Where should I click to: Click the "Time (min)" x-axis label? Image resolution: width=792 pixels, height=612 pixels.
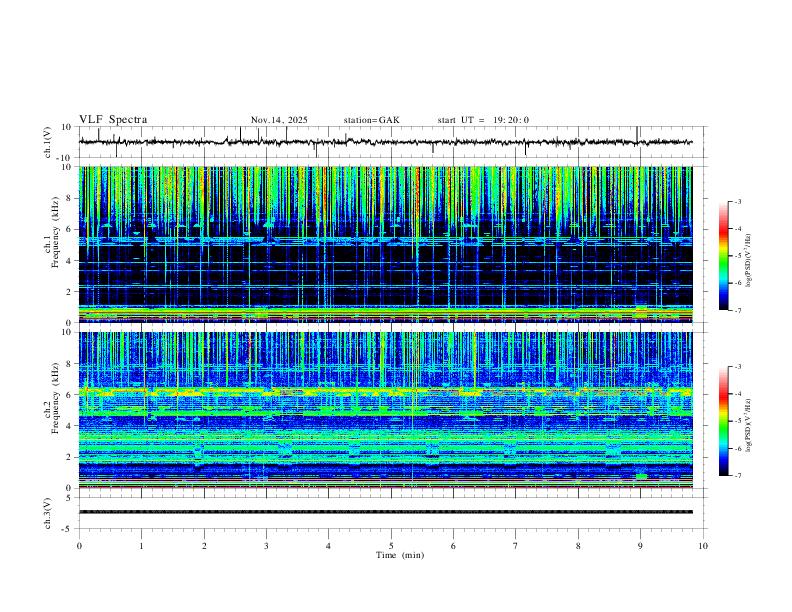[400, 555]
